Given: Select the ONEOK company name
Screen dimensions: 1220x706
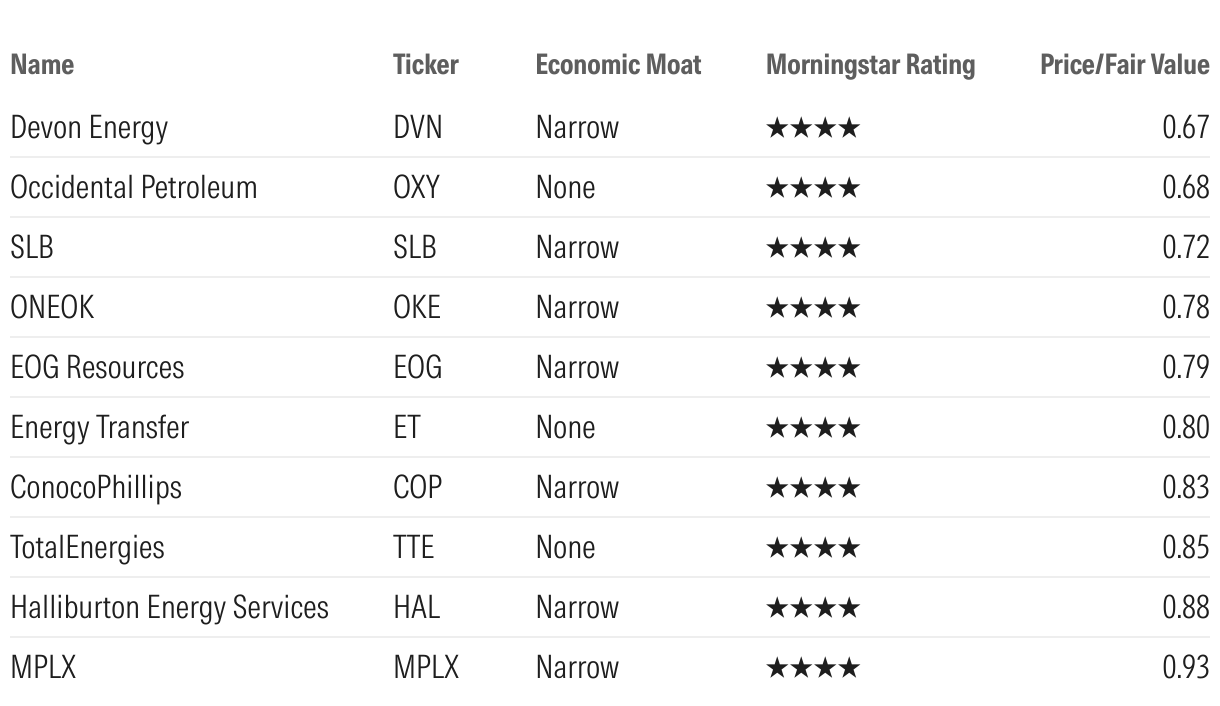Looking at the screenshot, I should coord(52,308).
